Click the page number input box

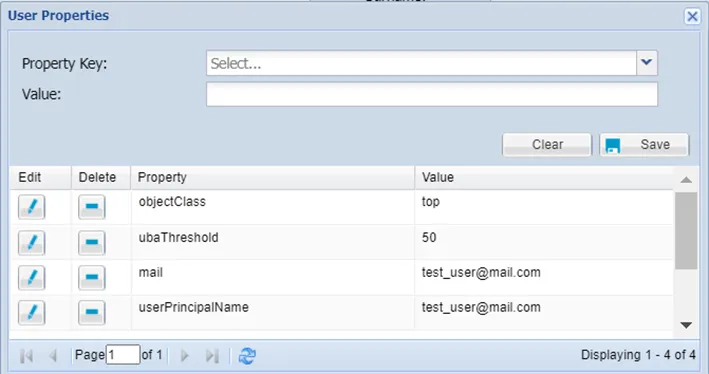click(123, 355)
